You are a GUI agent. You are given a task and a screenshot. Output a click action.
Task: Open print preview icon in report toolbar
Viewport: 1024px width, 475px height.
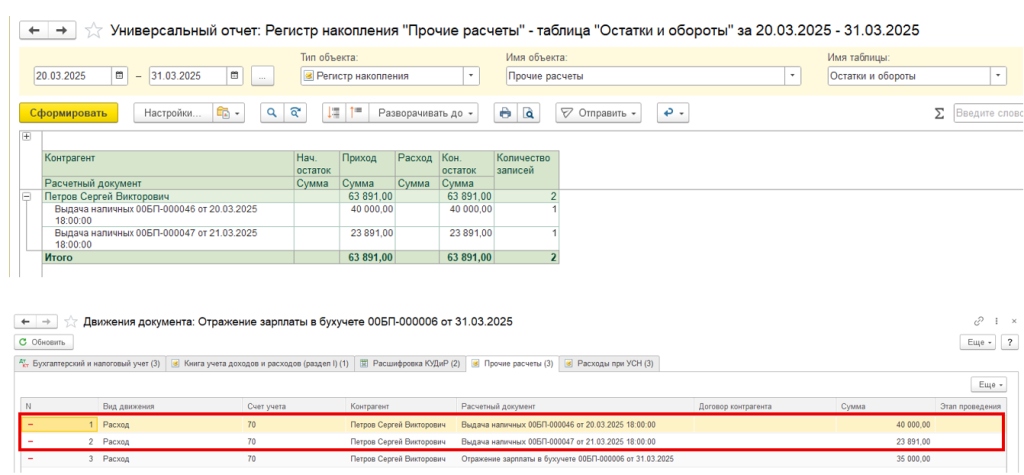pyautogui.click(x=528, y=113)
